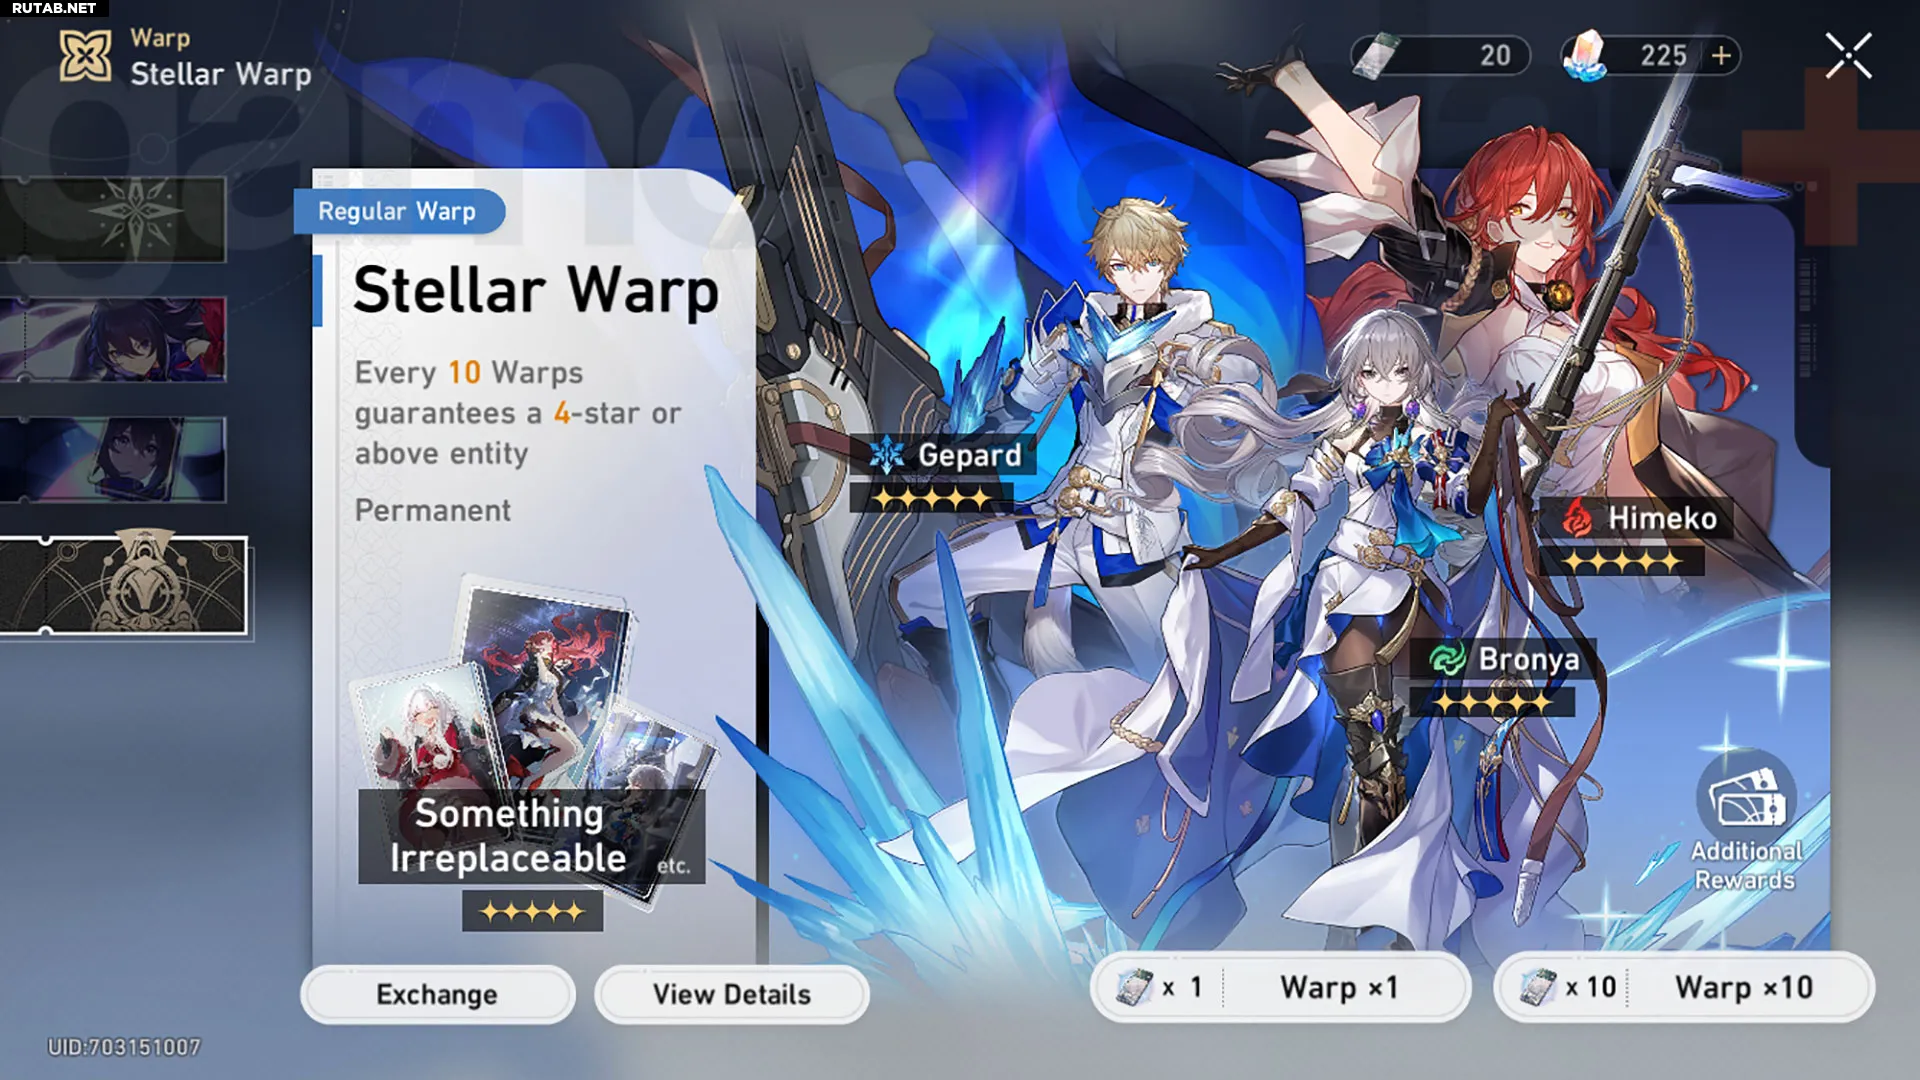Click the Exchange button
1920x1080 pixels.
438,994
